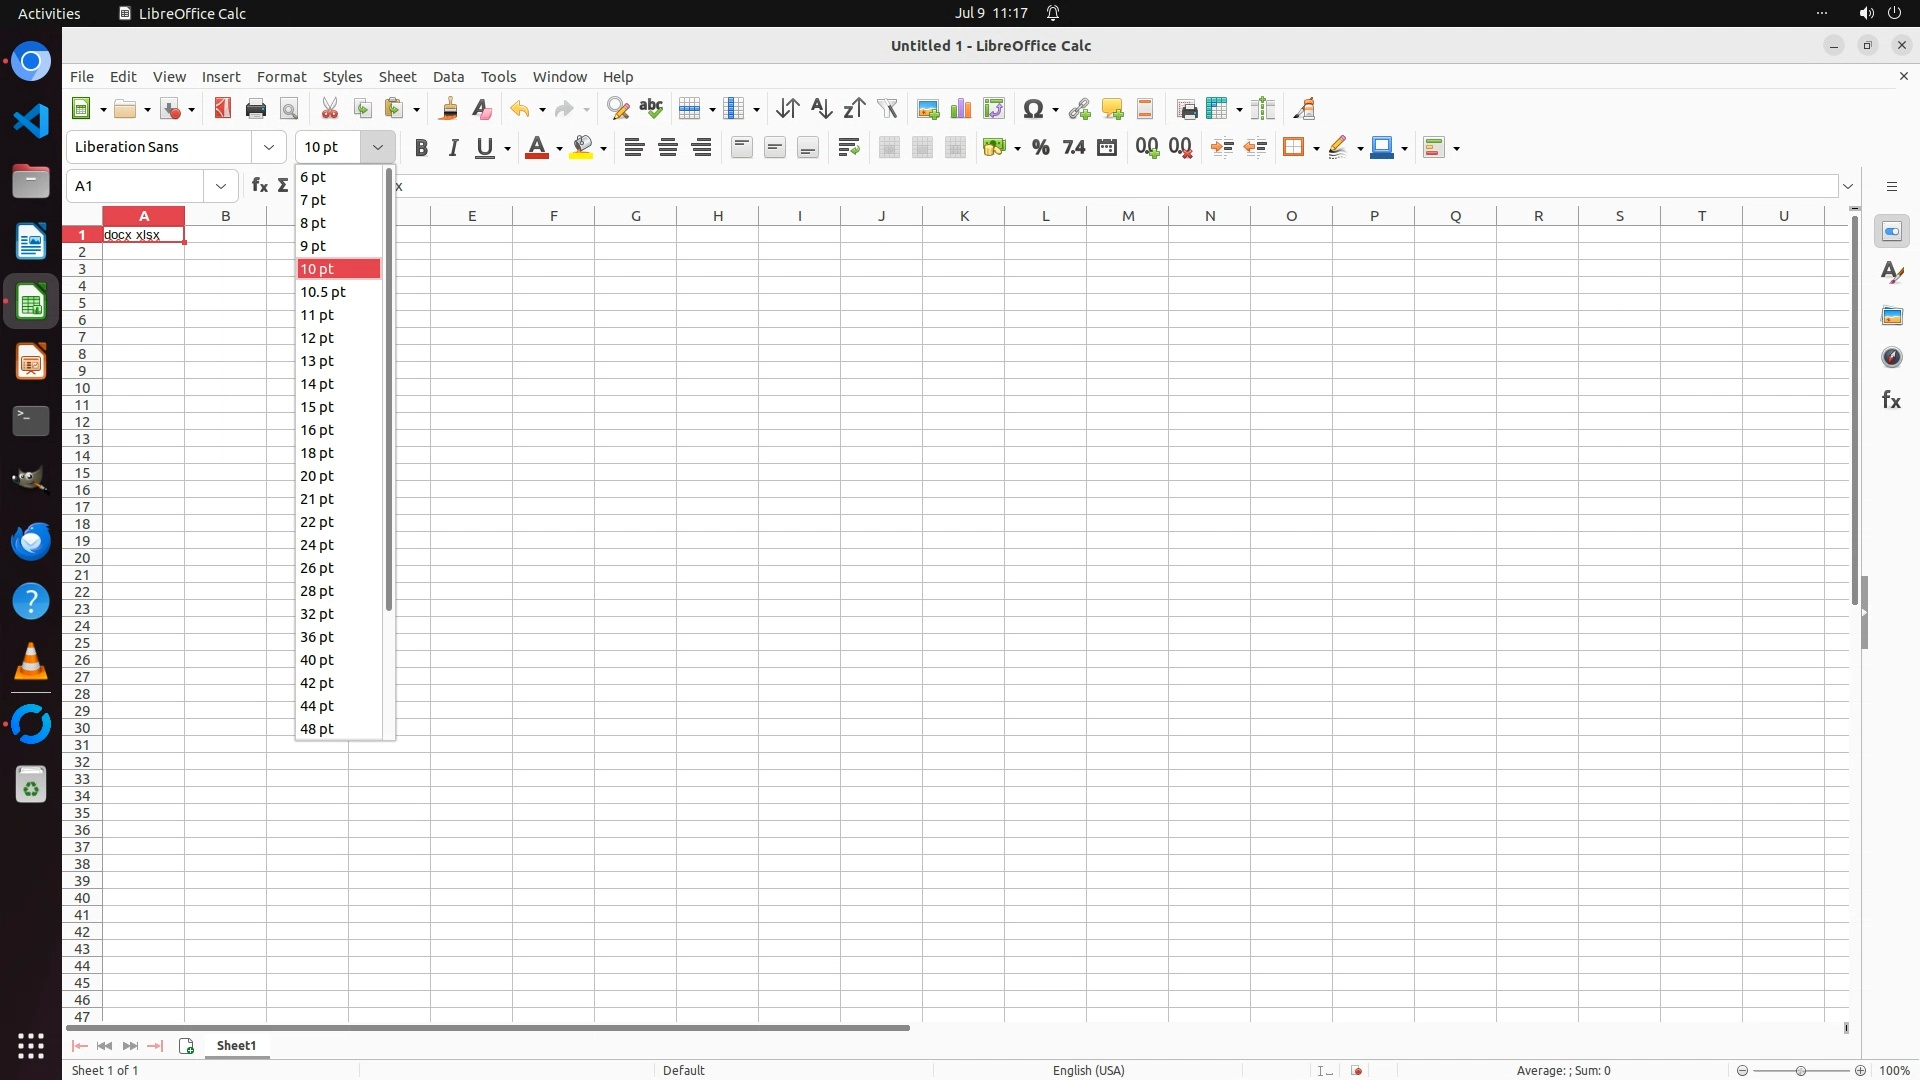Click the zoom slider in status bar
The image size is (1920, 1080).
pyautogui.click(x=1800, y=1070)
